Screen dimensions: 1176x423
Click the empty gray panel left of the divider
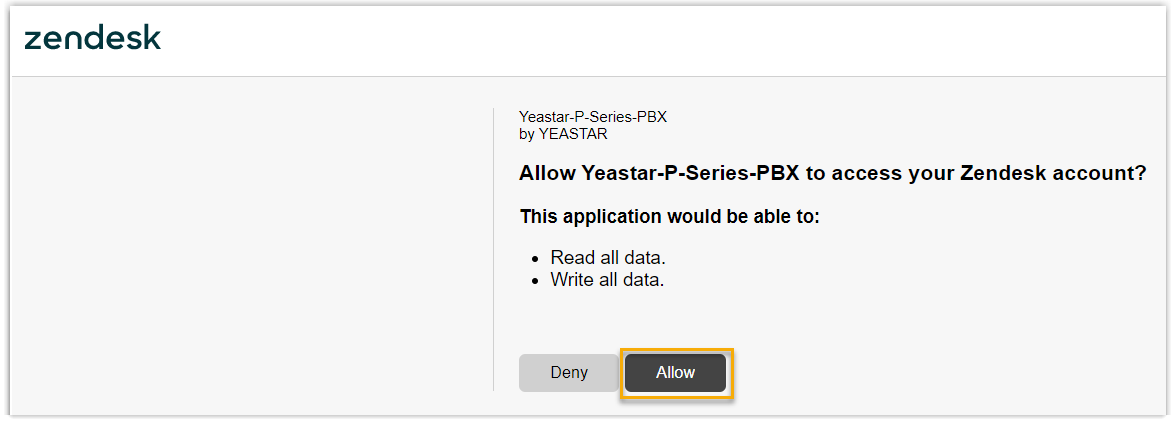point(250,250)
